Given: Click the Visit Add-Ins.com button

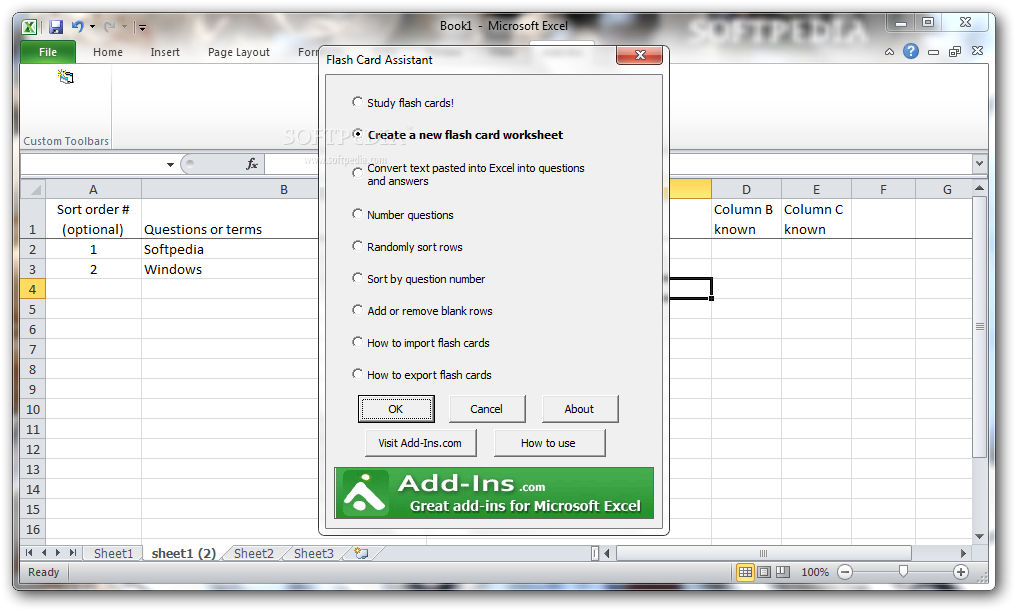Looking at the screenshot, I should click(420, 443).
